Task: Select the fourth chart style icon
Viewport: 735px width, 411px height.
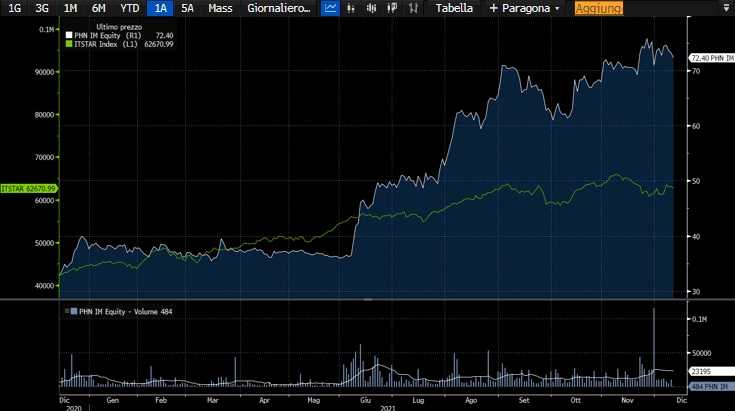Action: coord(392,8)
